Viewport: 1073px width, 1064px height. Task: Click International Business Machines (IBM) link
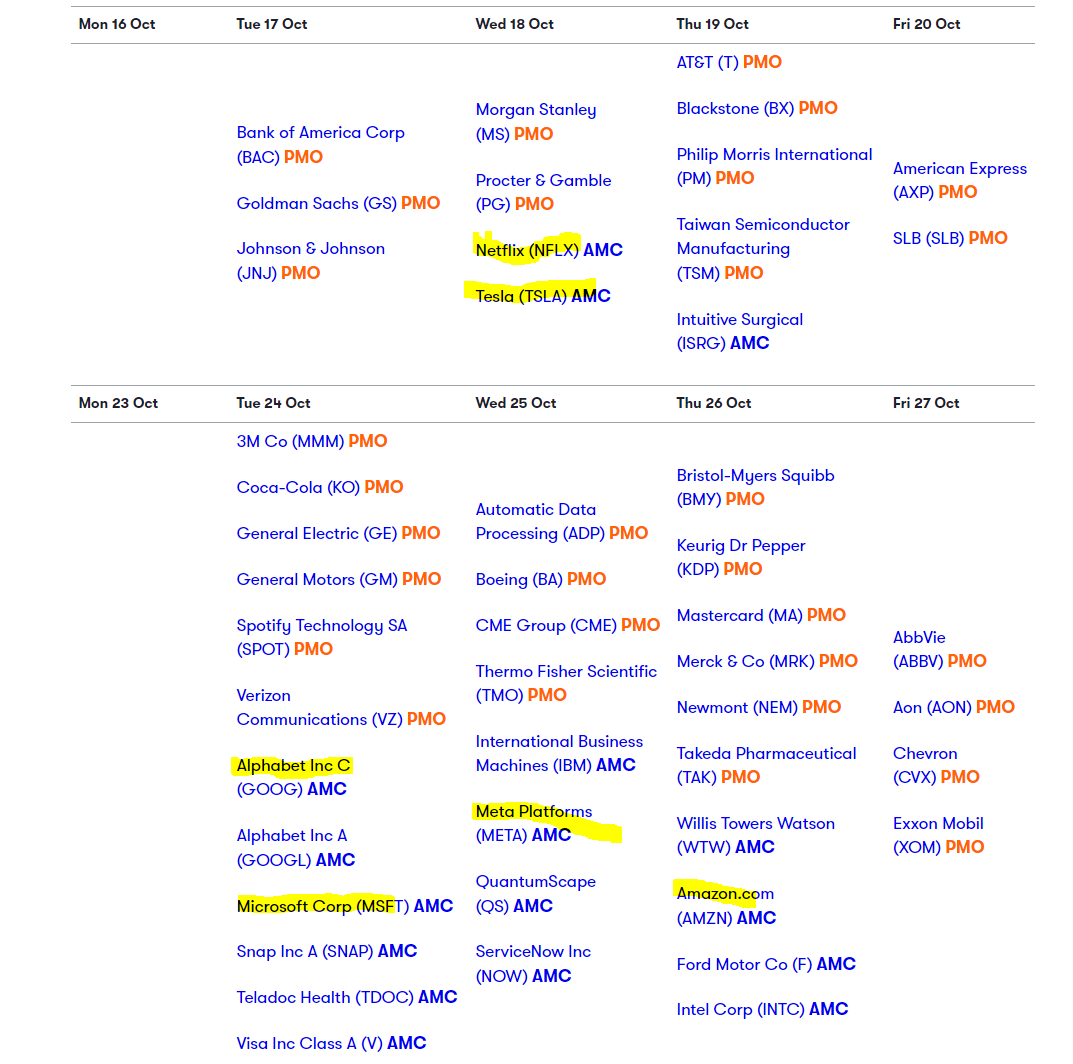click(x=559, y=753)
